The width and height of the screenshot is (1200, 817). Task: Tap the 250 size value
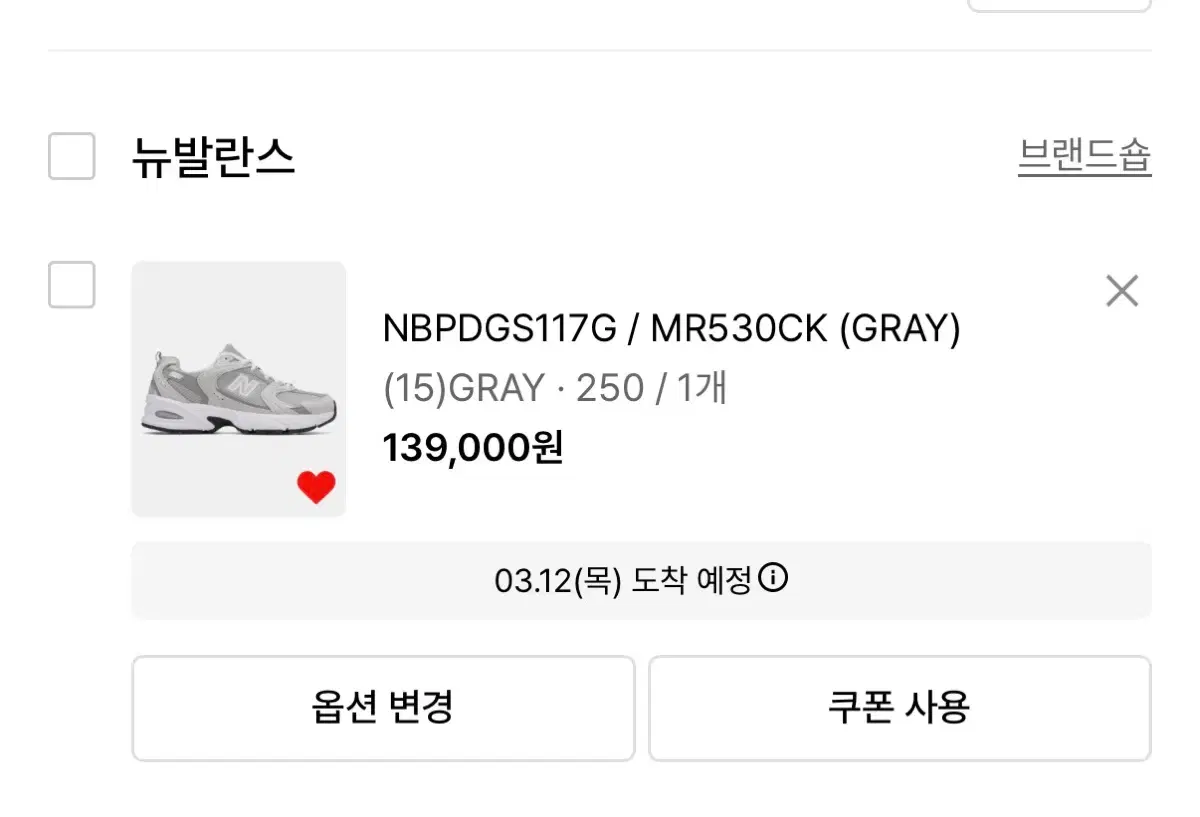610,388
